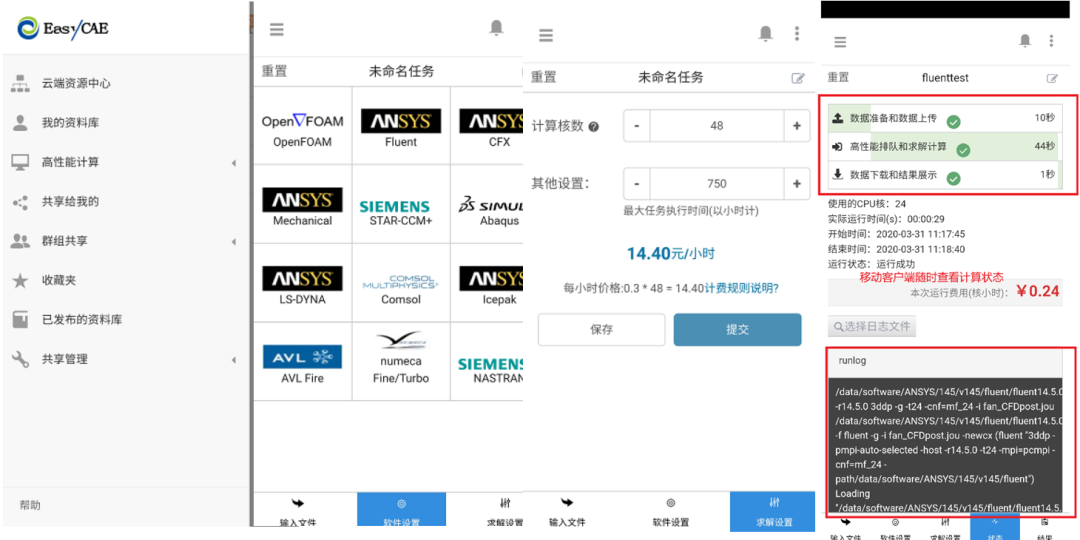Switch to 软件设置 tab on solver settings screen

670,511
